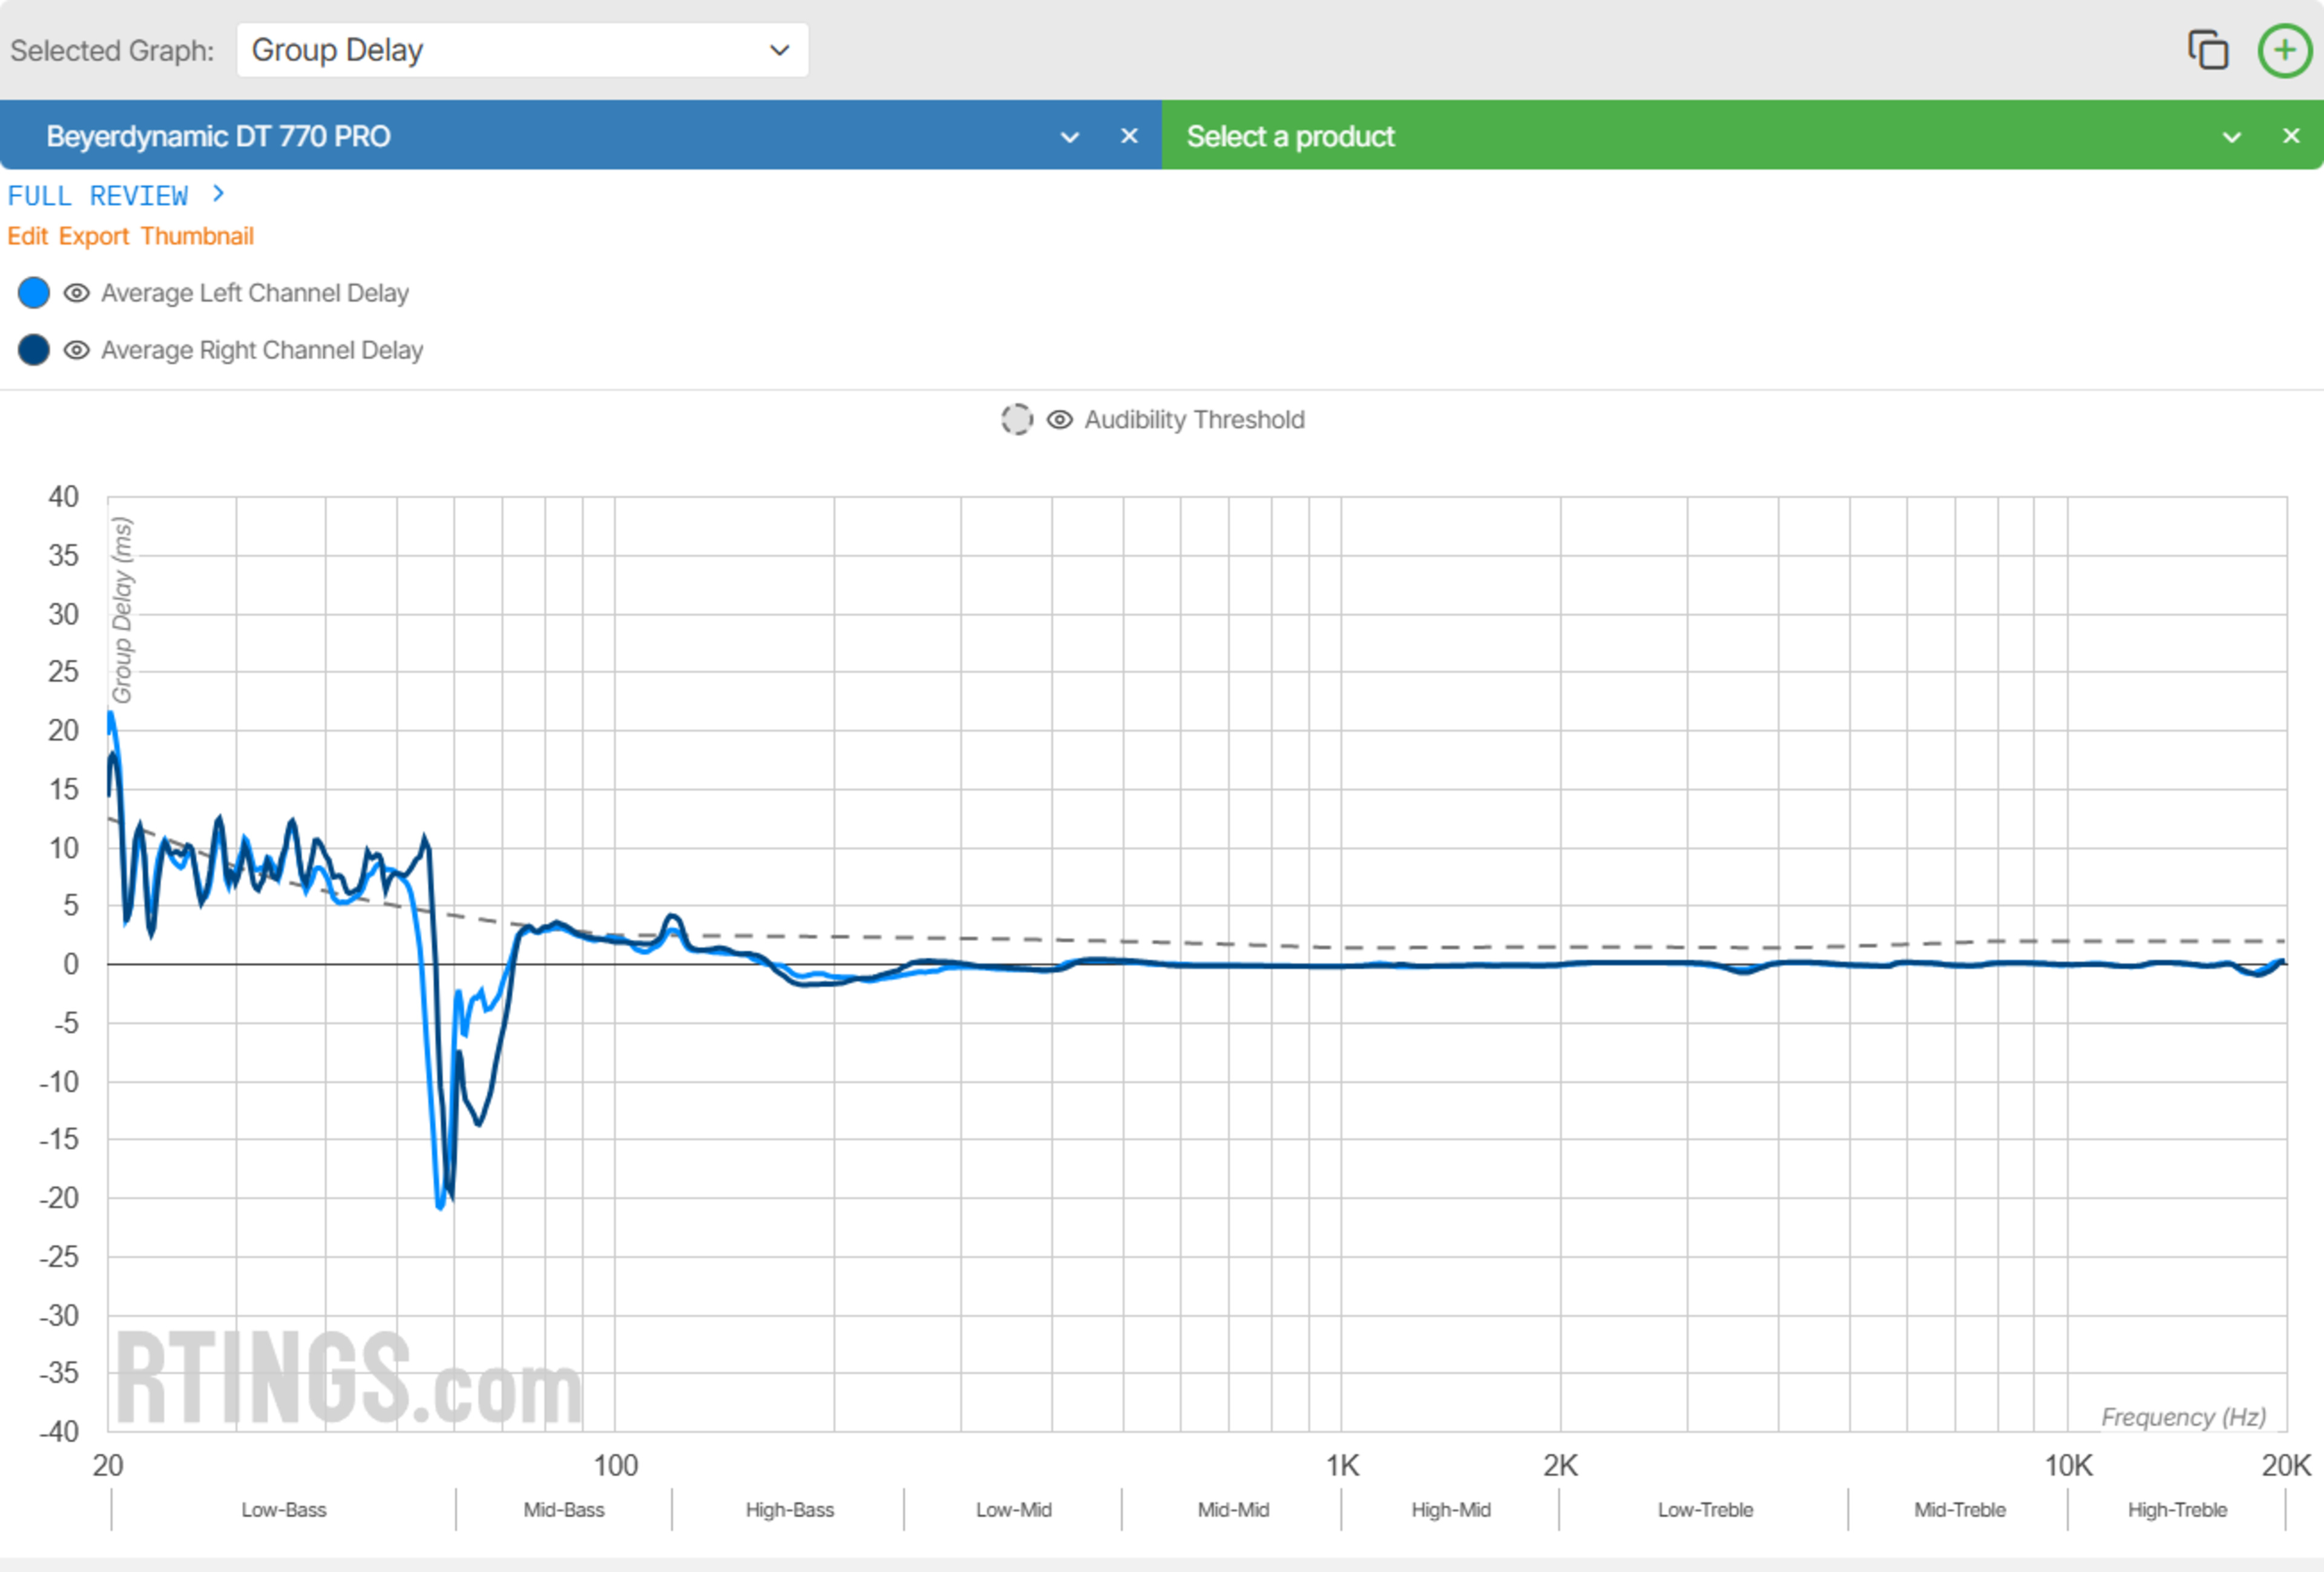The height and width of the screenshot is (1572, 2324).
Task: Click the light blue left channel swatch
Action: (34, 293)
